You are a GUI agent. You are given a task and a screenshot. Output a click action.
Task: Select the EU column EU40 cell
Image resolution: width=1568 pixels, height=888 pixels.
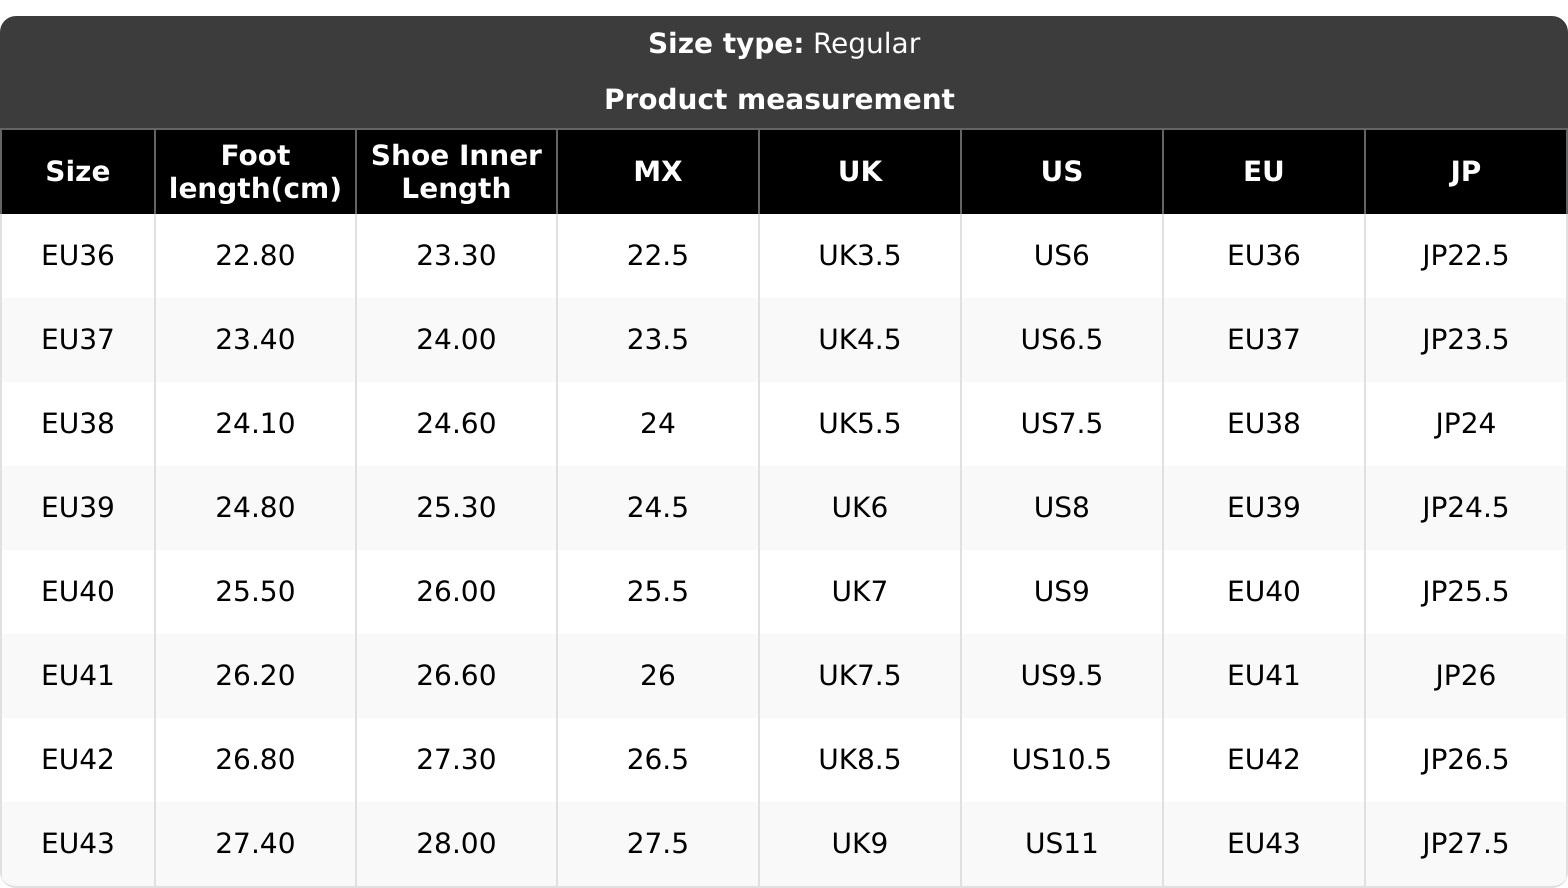coord(1264,592)
